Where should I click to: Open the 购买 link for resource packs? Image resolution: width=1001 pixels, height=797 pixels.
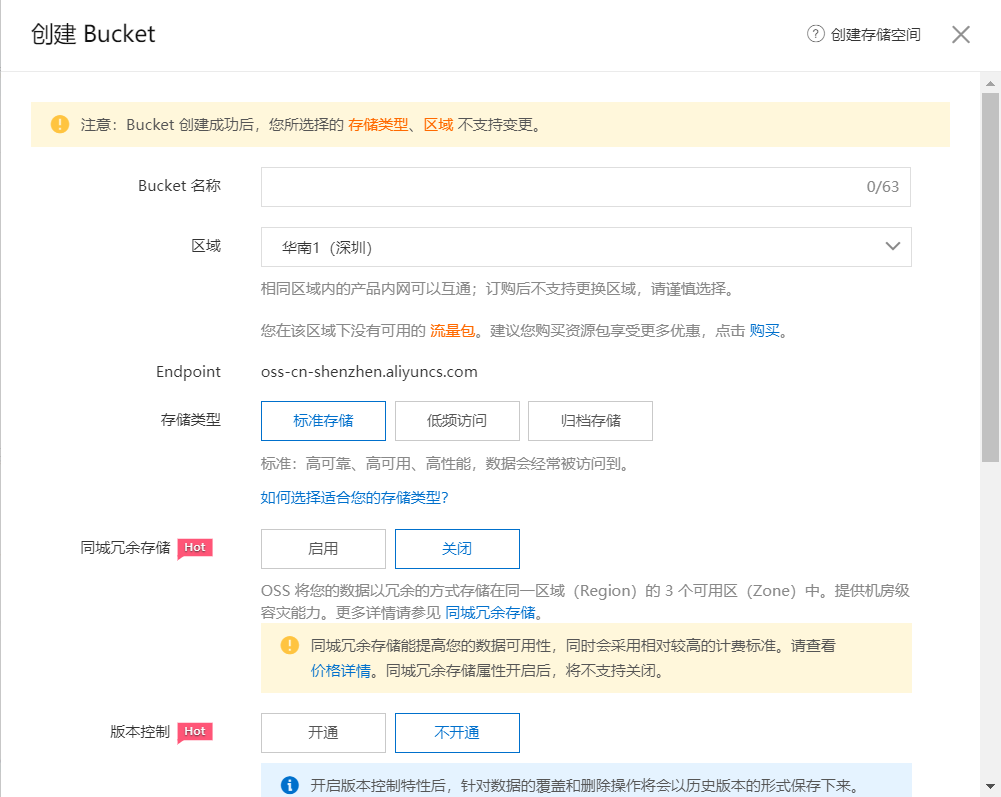(x=764, y=331)
